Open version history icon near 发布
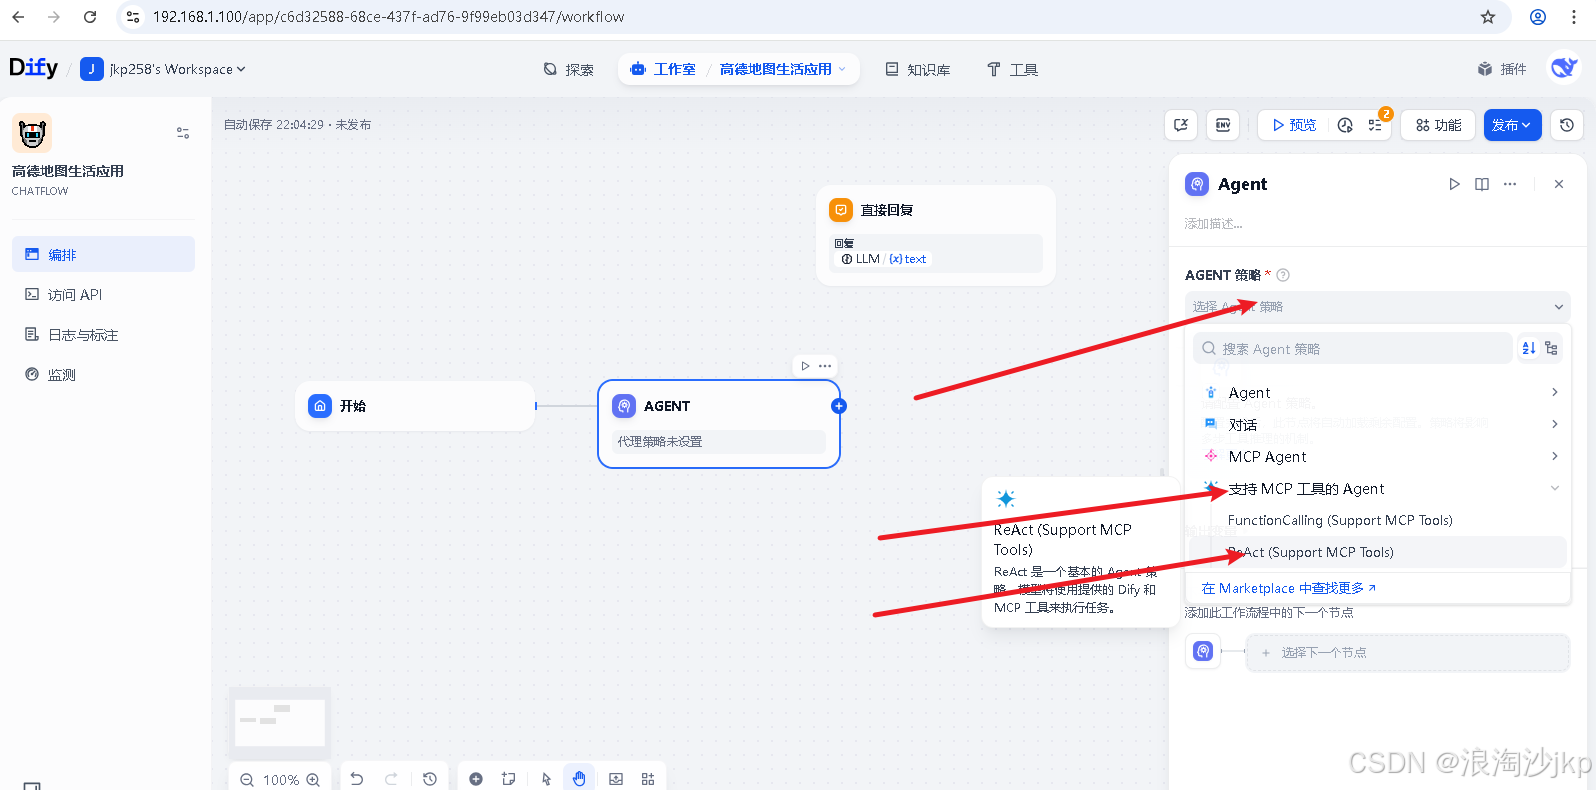Image resolution: width=1596 pixels, height=790 pixels. click(x=1567, y=125)
